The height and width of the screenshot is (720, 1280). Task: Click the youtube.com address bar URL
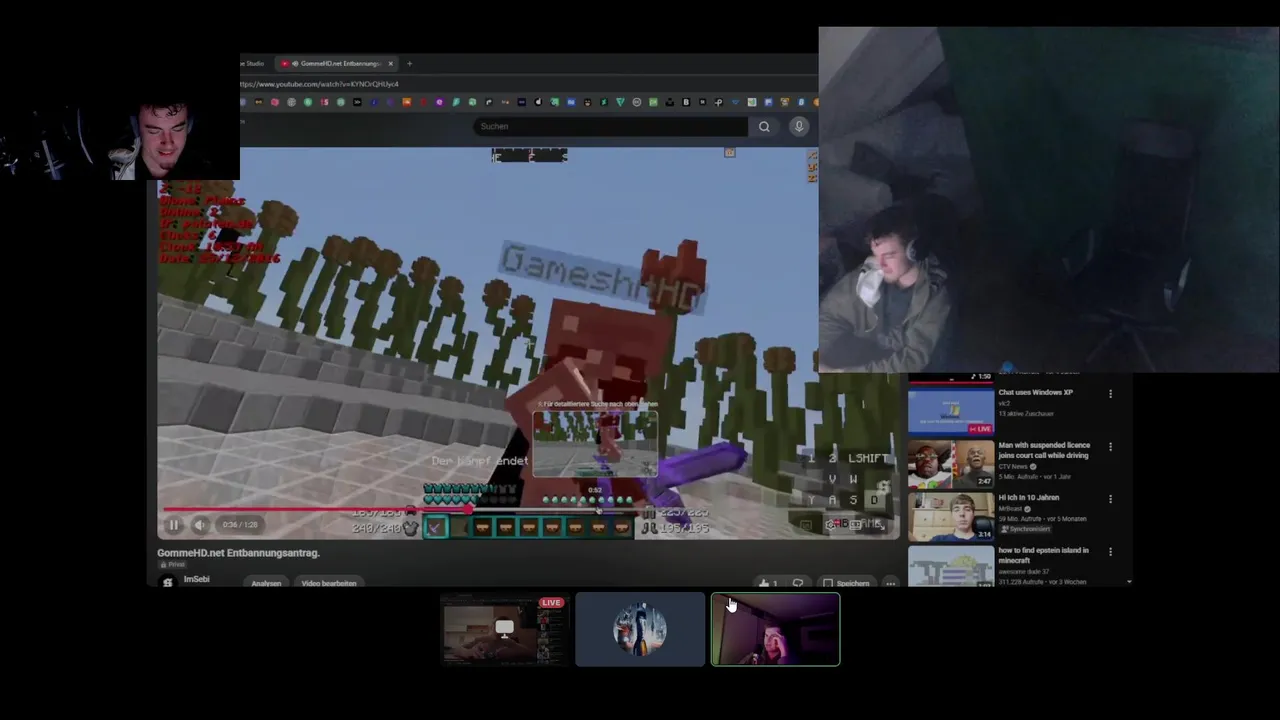[x=320, y=84]
